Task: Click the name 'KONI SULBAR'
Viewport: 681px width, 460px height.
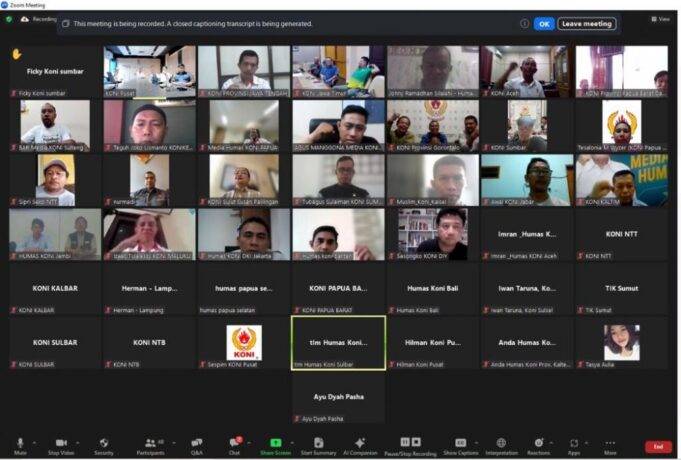Action: coord(55,343)
